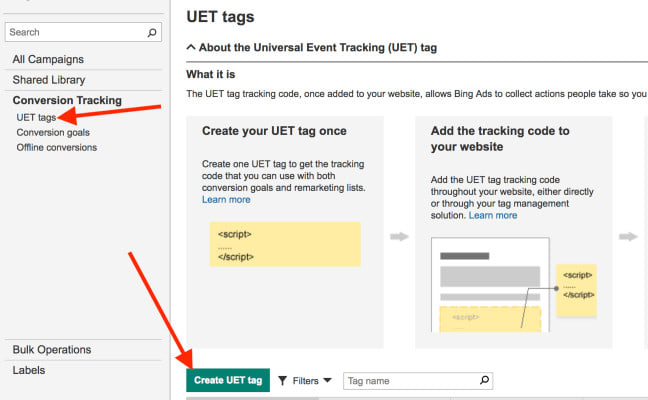The width and height of the screenshot is (648, 400).
Task: Click the Add the tracking code heading
Action: tap(500, 139)
